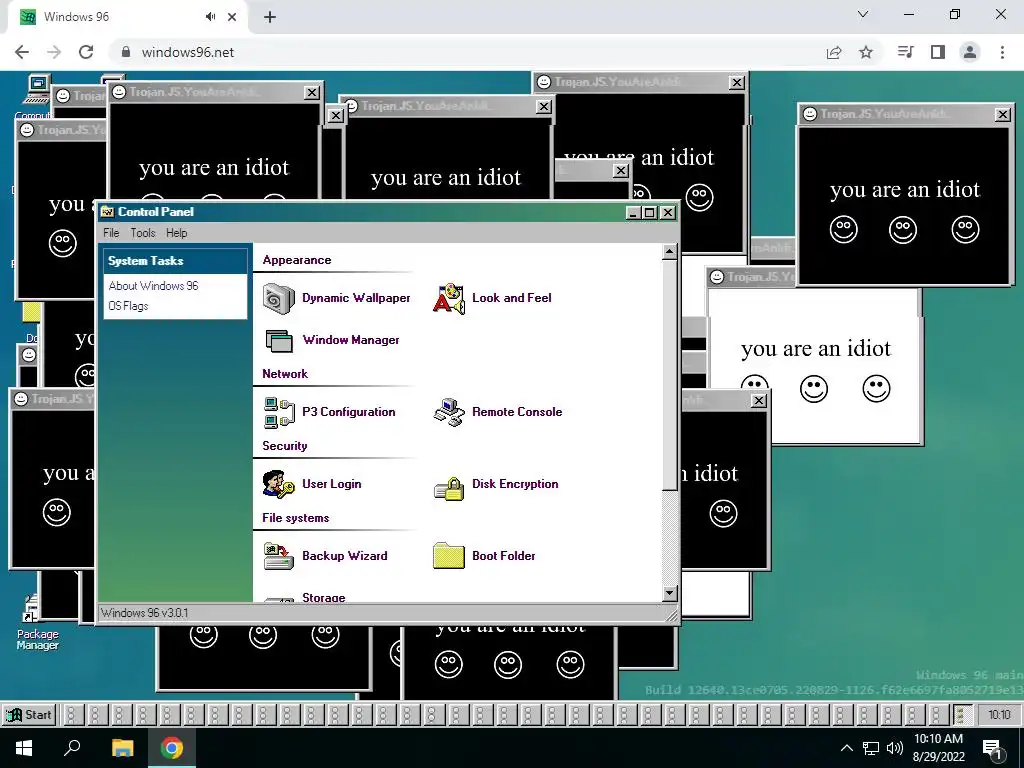
Task: Open the notification center icon
Action: point(993,749)
